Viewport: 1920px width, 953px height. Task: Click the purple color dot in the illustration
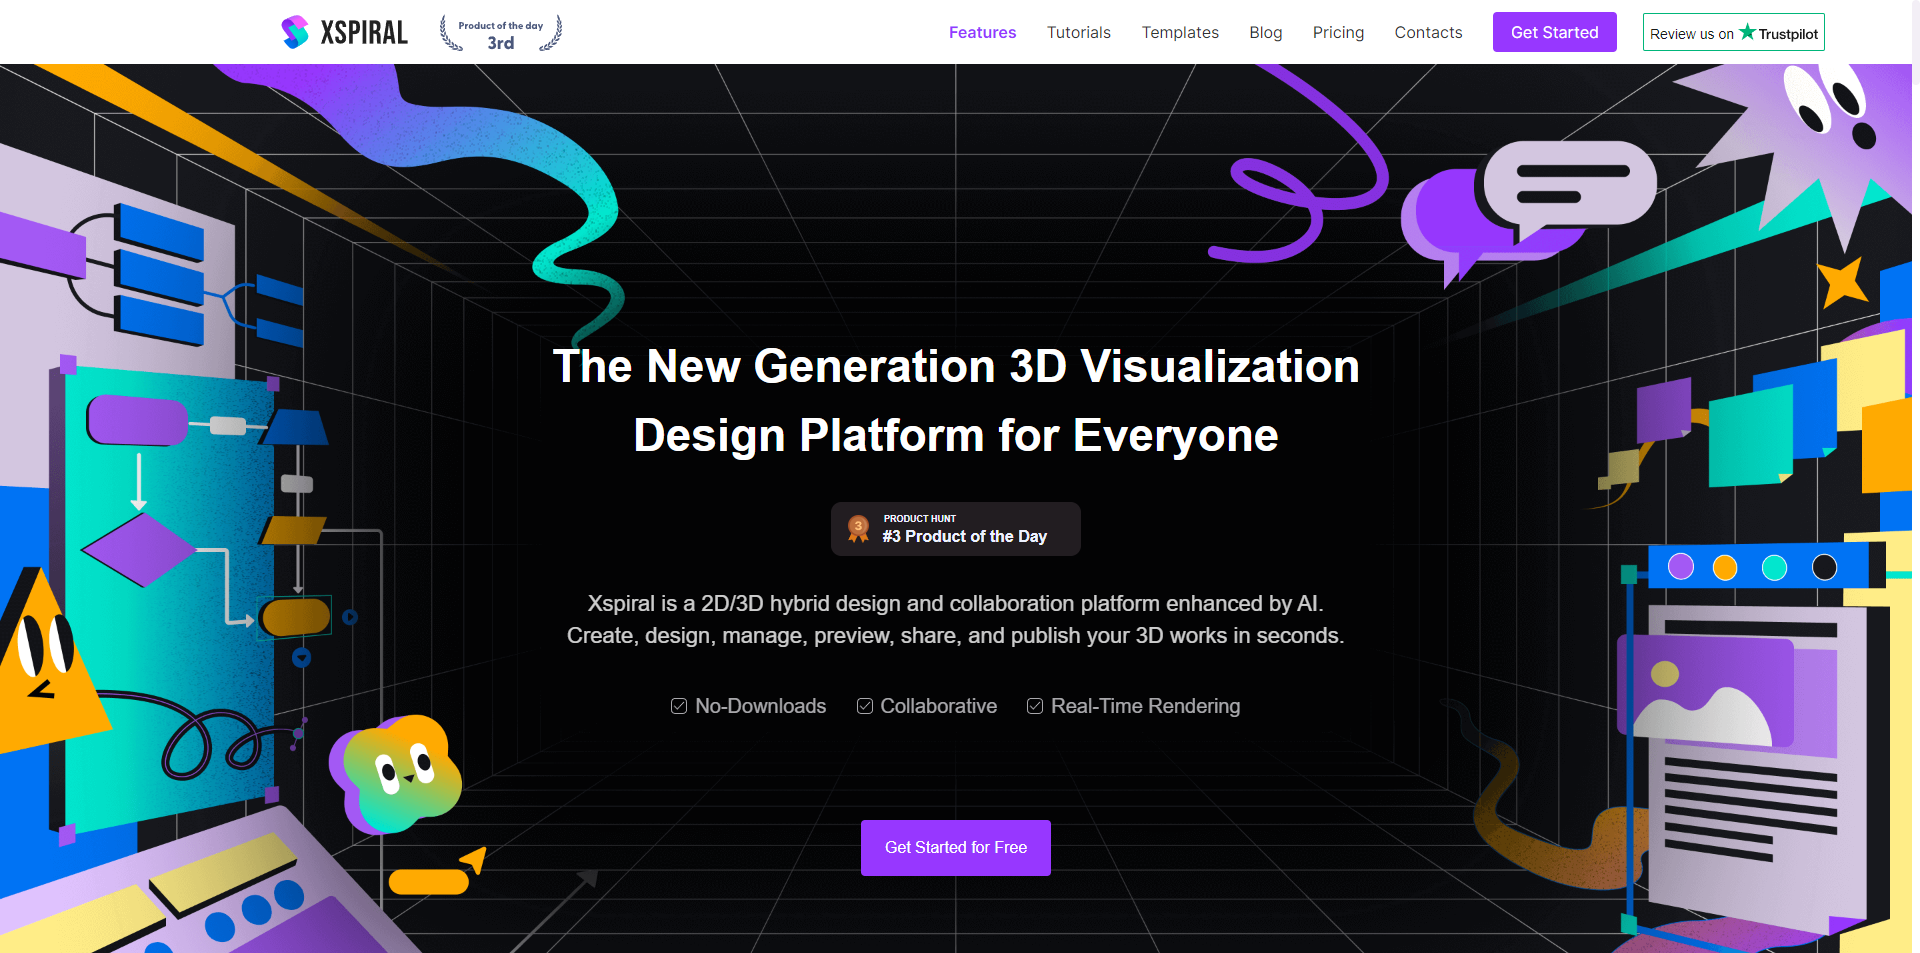click(x=1681, y=566)
